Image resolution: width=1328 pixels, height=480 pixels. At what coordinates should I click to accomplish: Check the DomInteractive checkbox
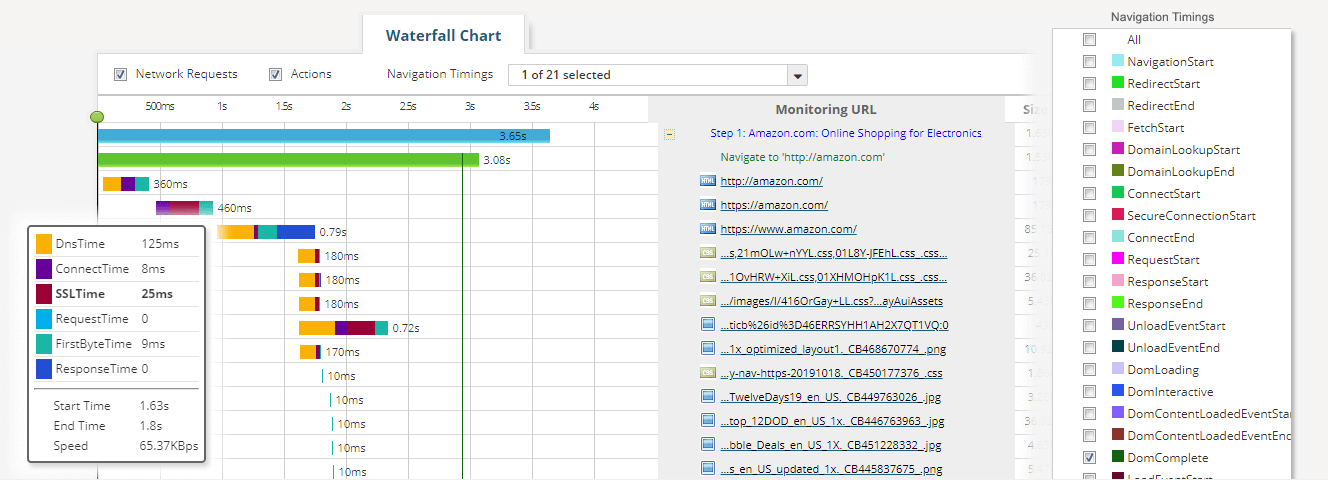tap(1089, 392)
